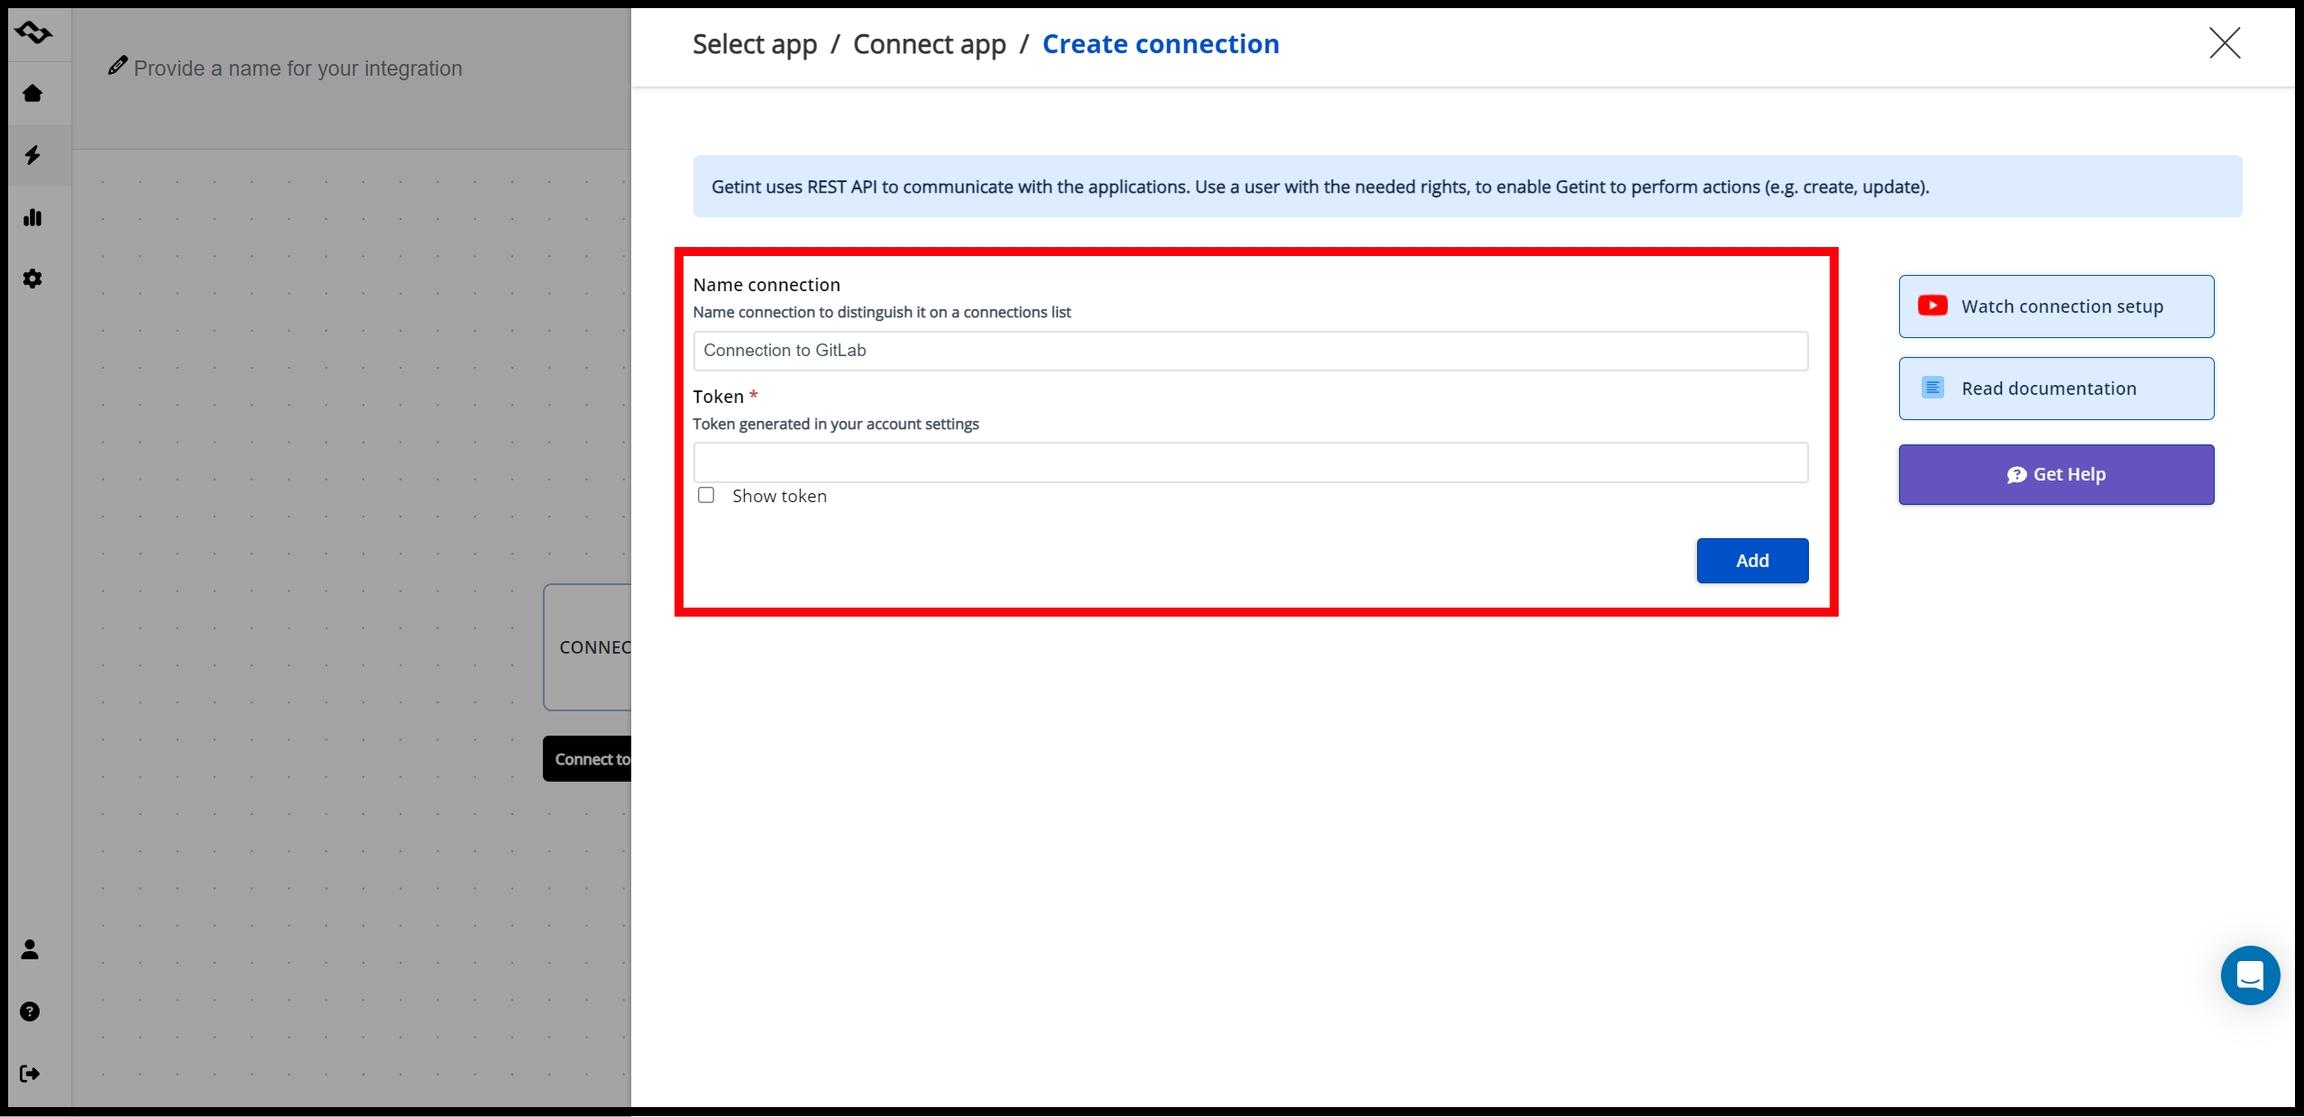This screenshot has height=1117, width=2304.
Task: Open the chat widget bubble
Action: click(2250, 975)
